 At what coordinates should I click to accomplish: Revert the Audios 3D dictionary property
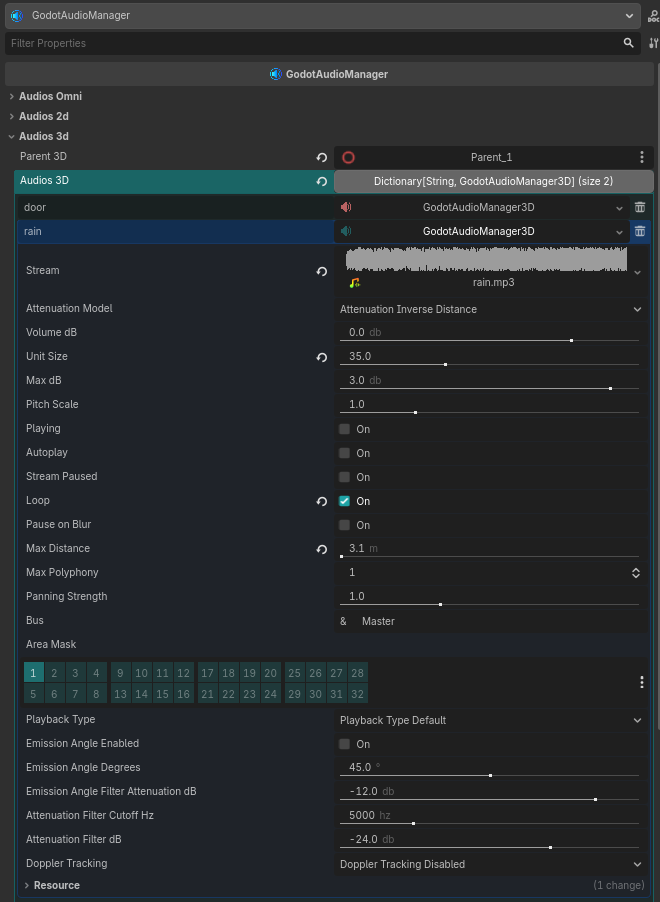pos(322,182)
